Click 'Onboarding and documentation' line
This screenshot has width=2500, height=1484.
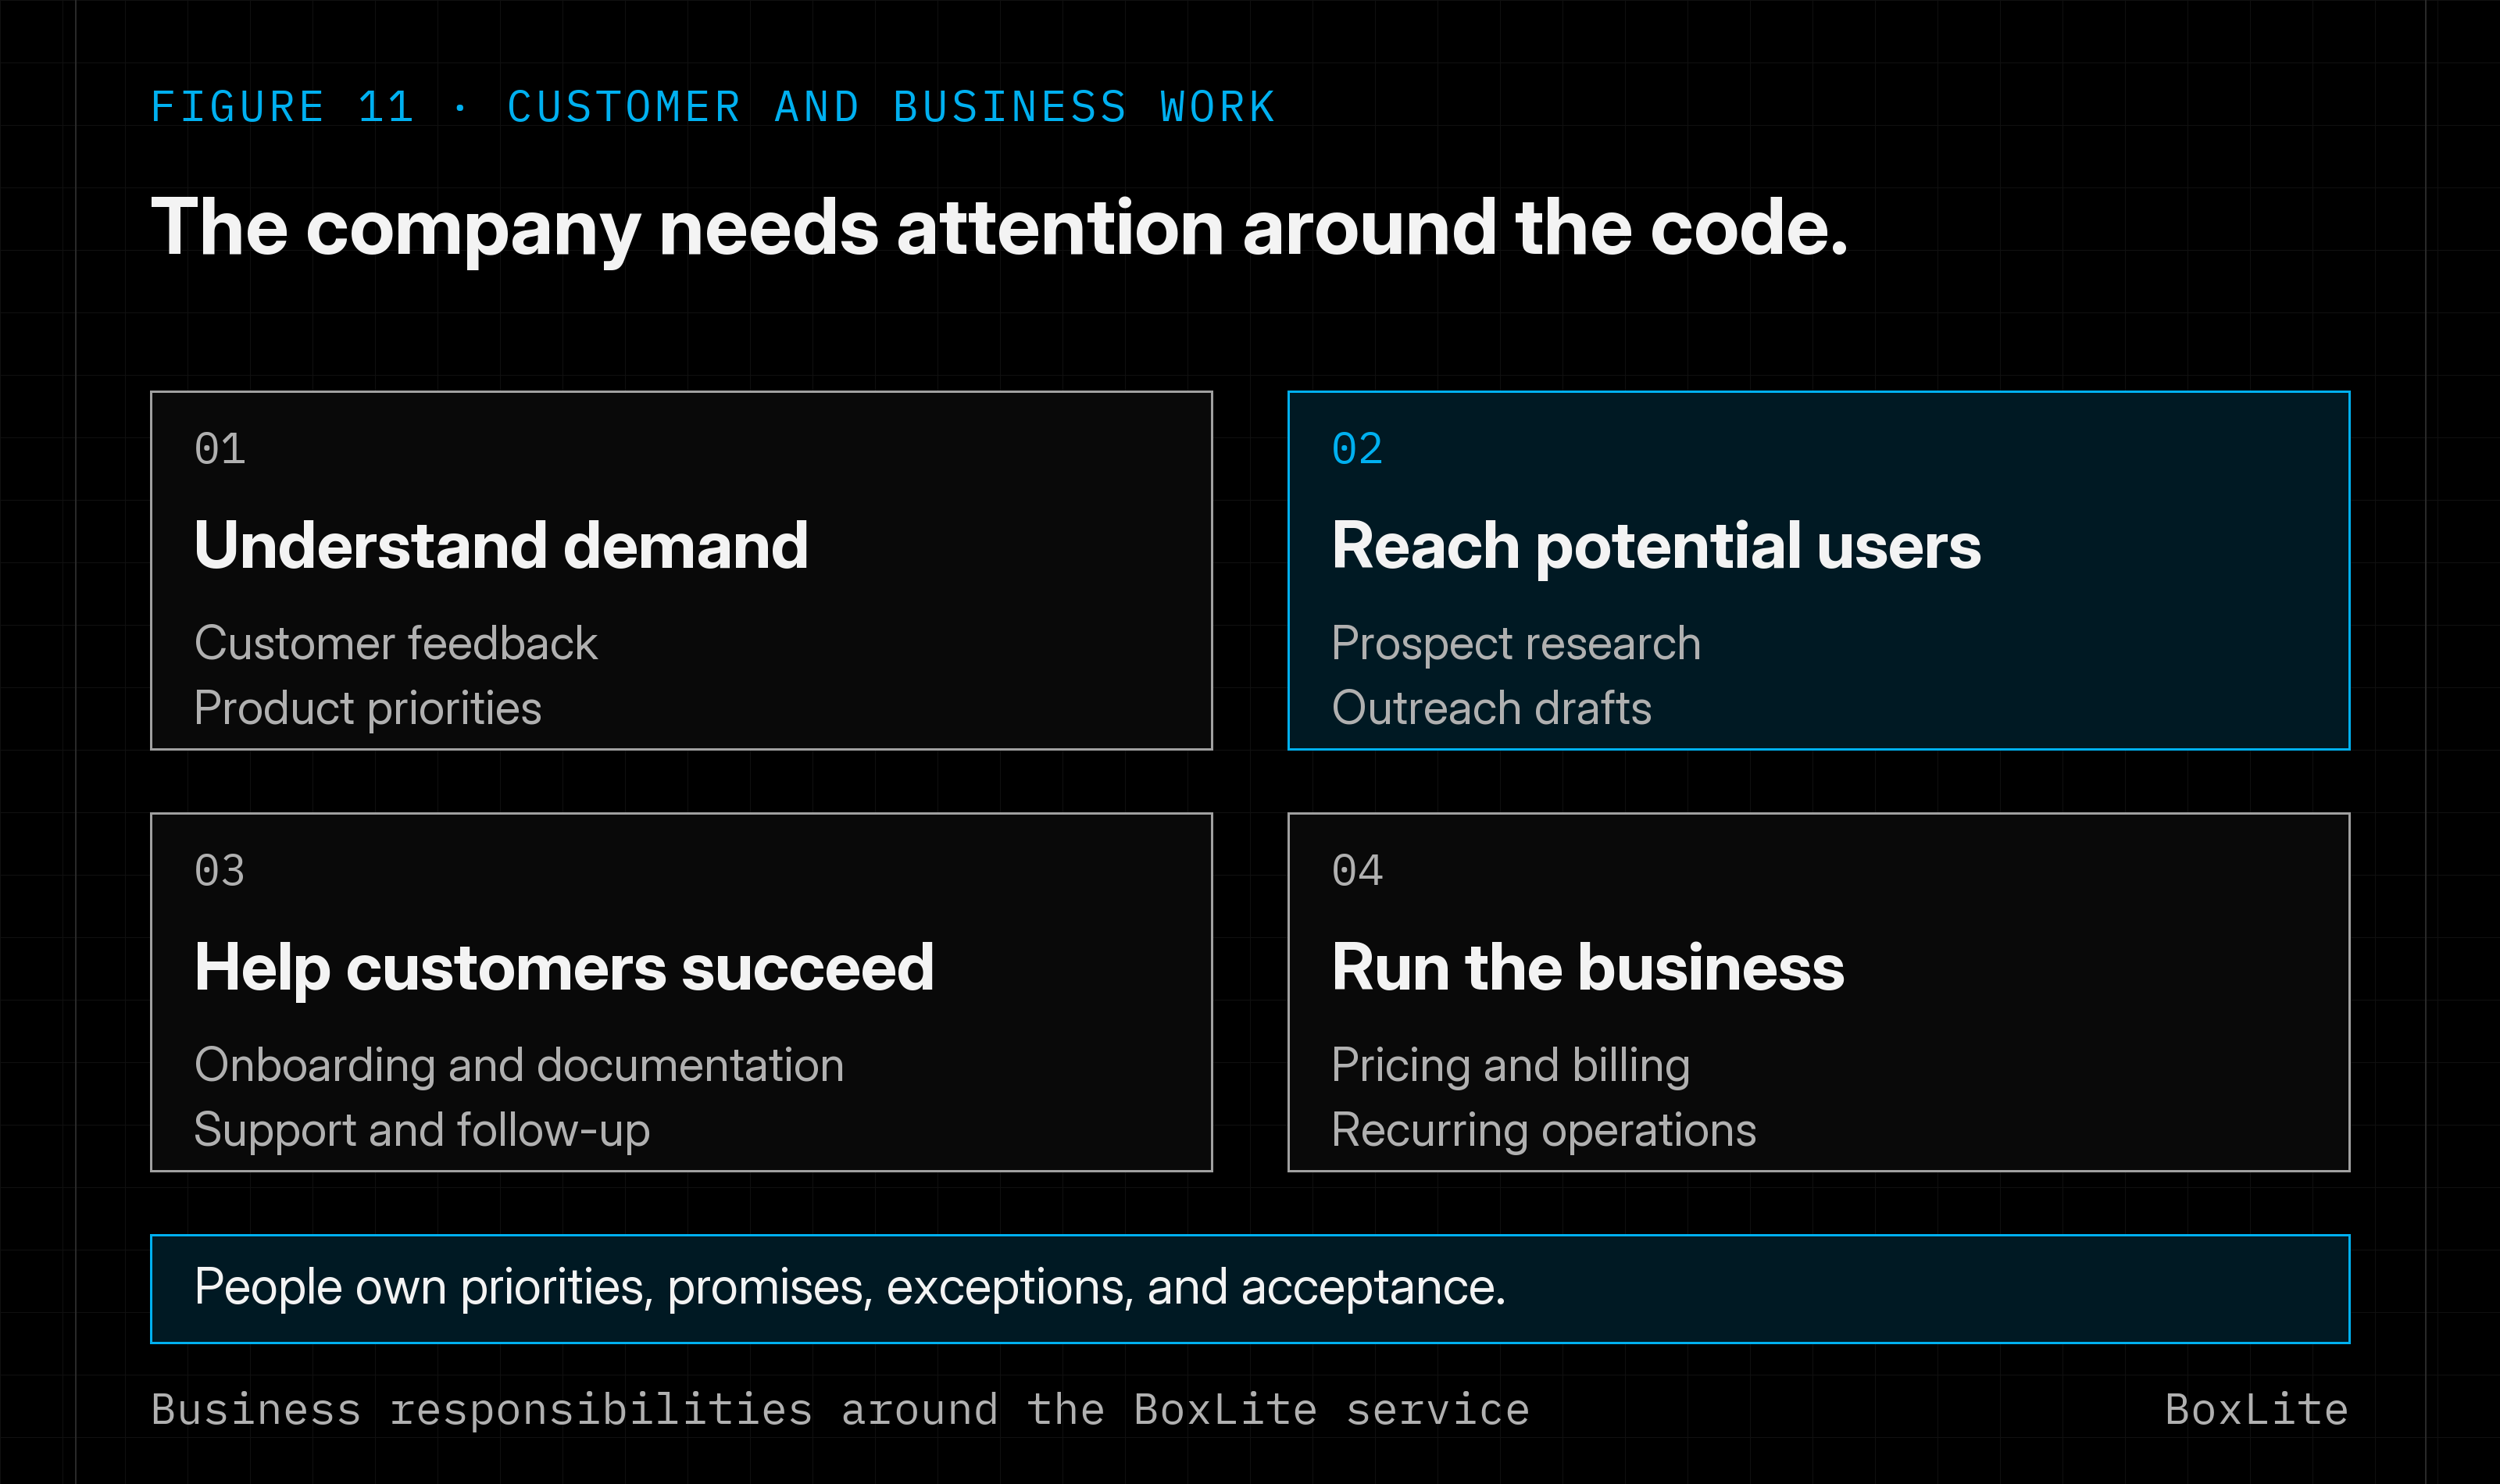[519, 1066]
